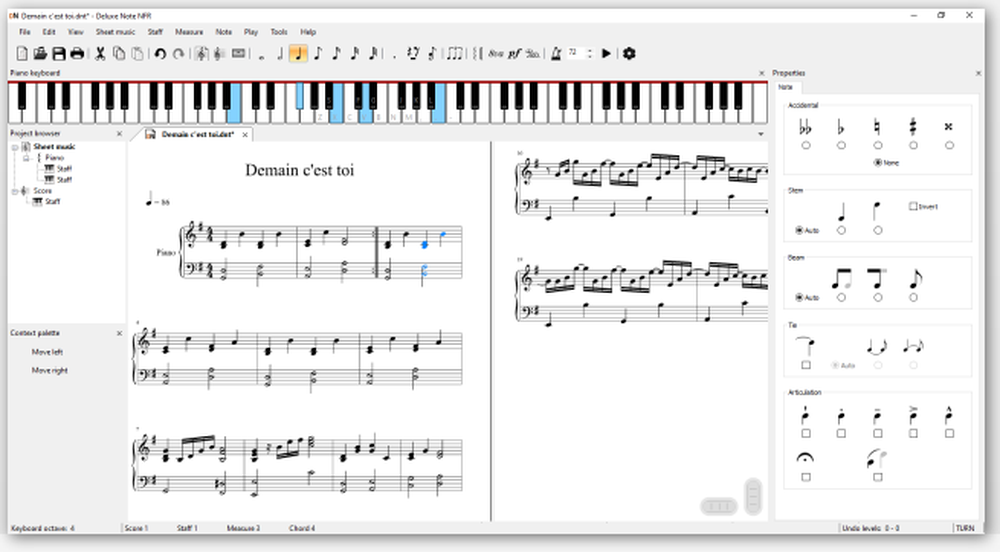The height and width of the screenshot is (552, 1000).
Task: Enable the fermata articulation checkbox
Action: coord(806,477)
